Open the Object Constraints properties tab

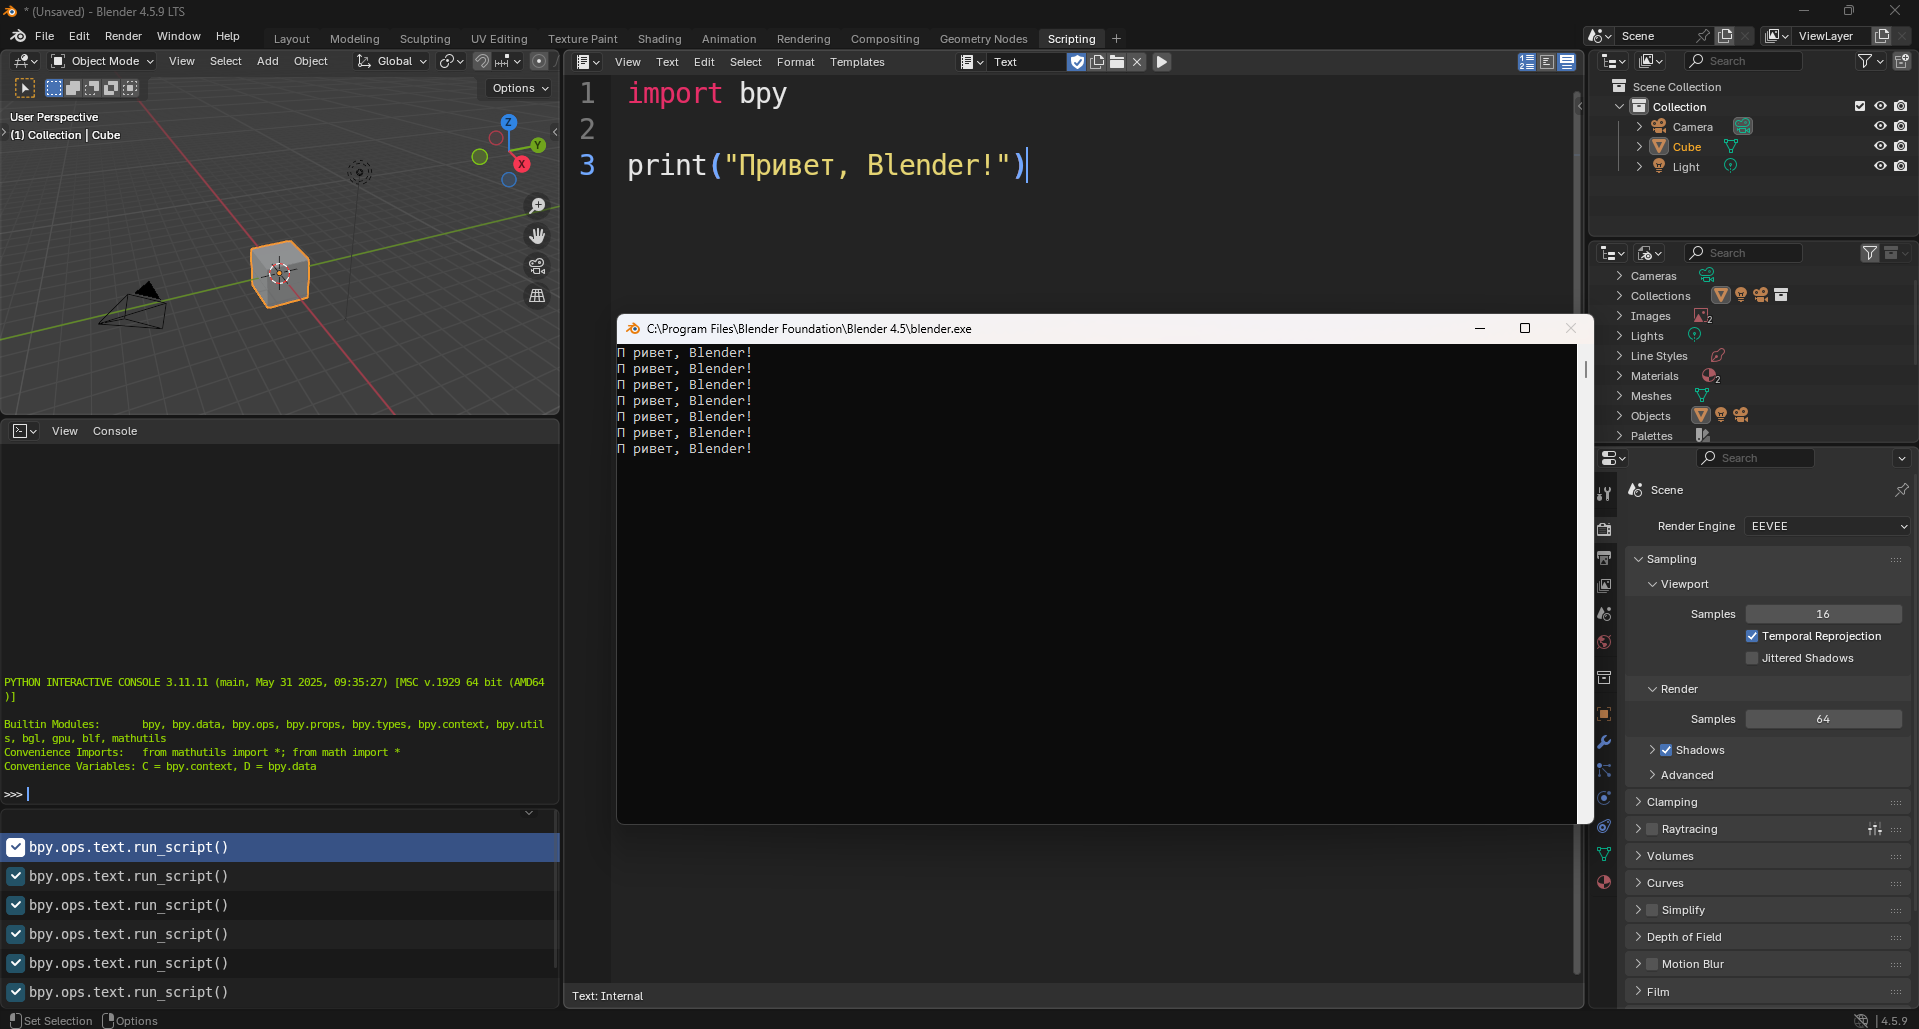pos(1604,826)
